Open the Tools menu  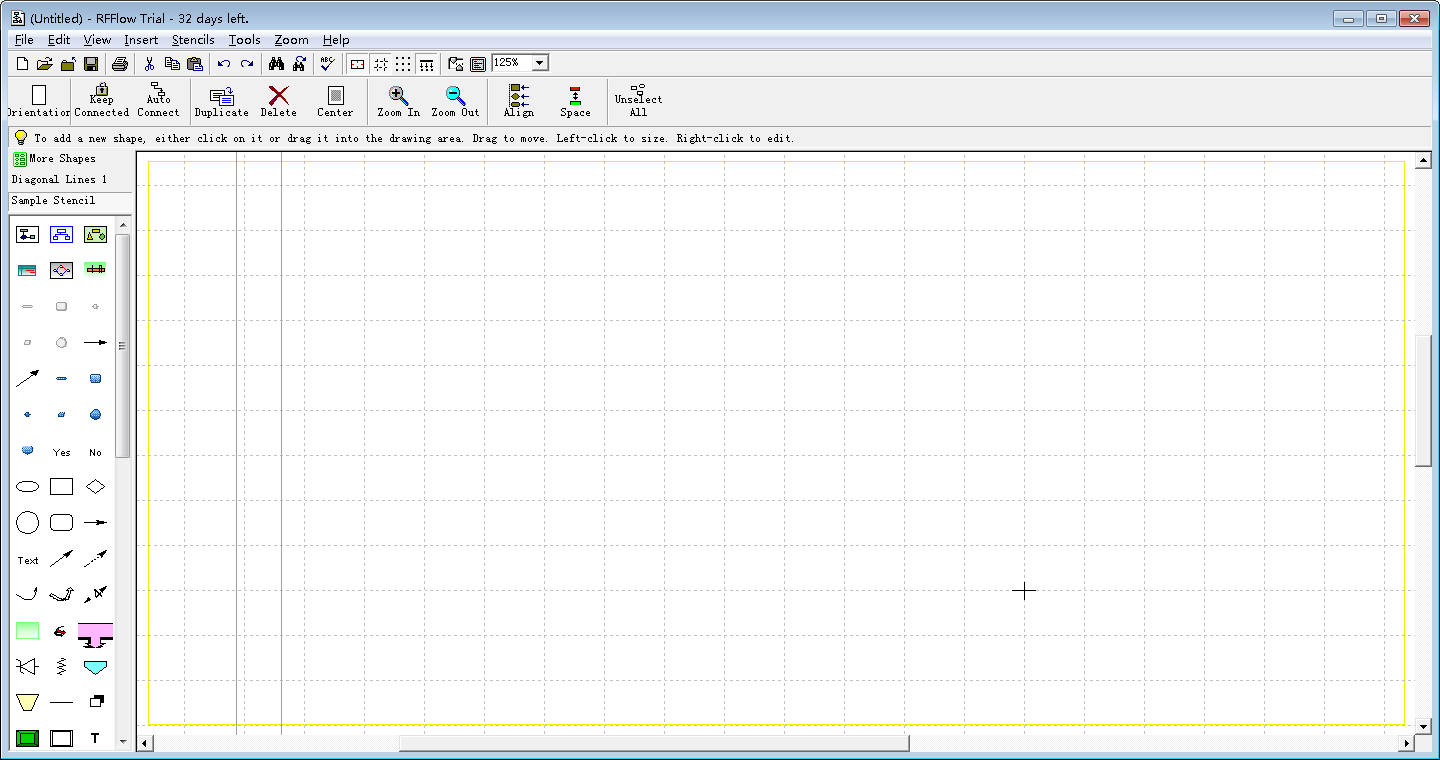244,40
